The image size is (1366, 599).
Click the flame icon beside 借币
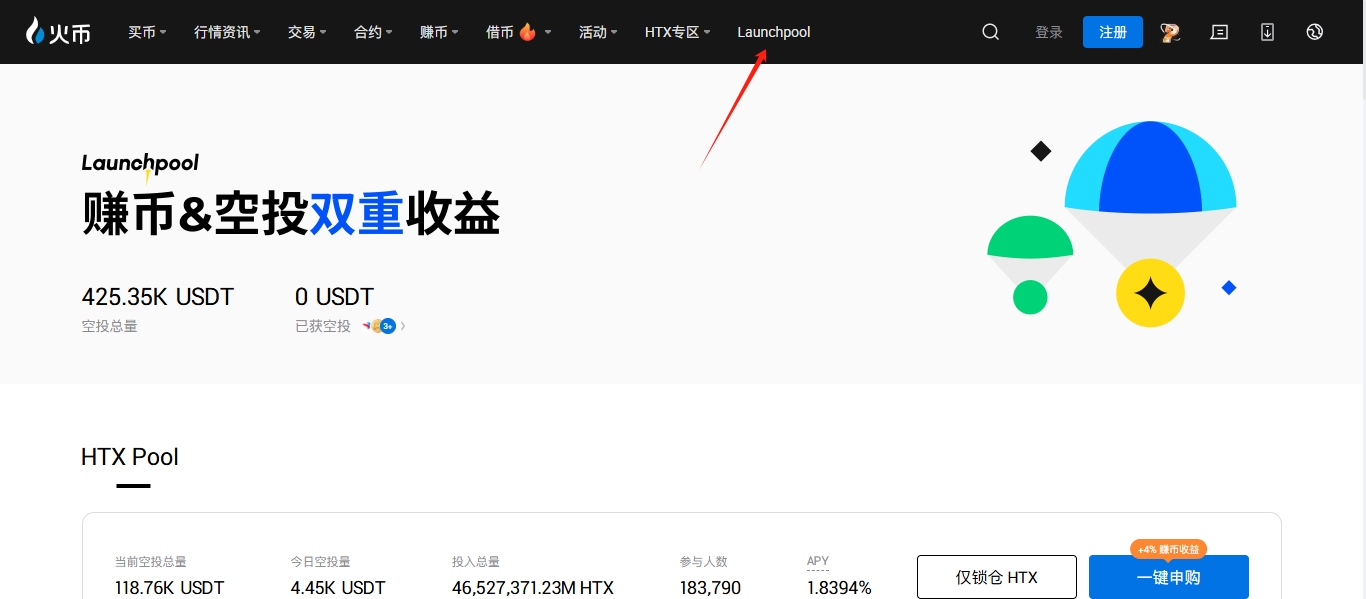coord(528,32)
